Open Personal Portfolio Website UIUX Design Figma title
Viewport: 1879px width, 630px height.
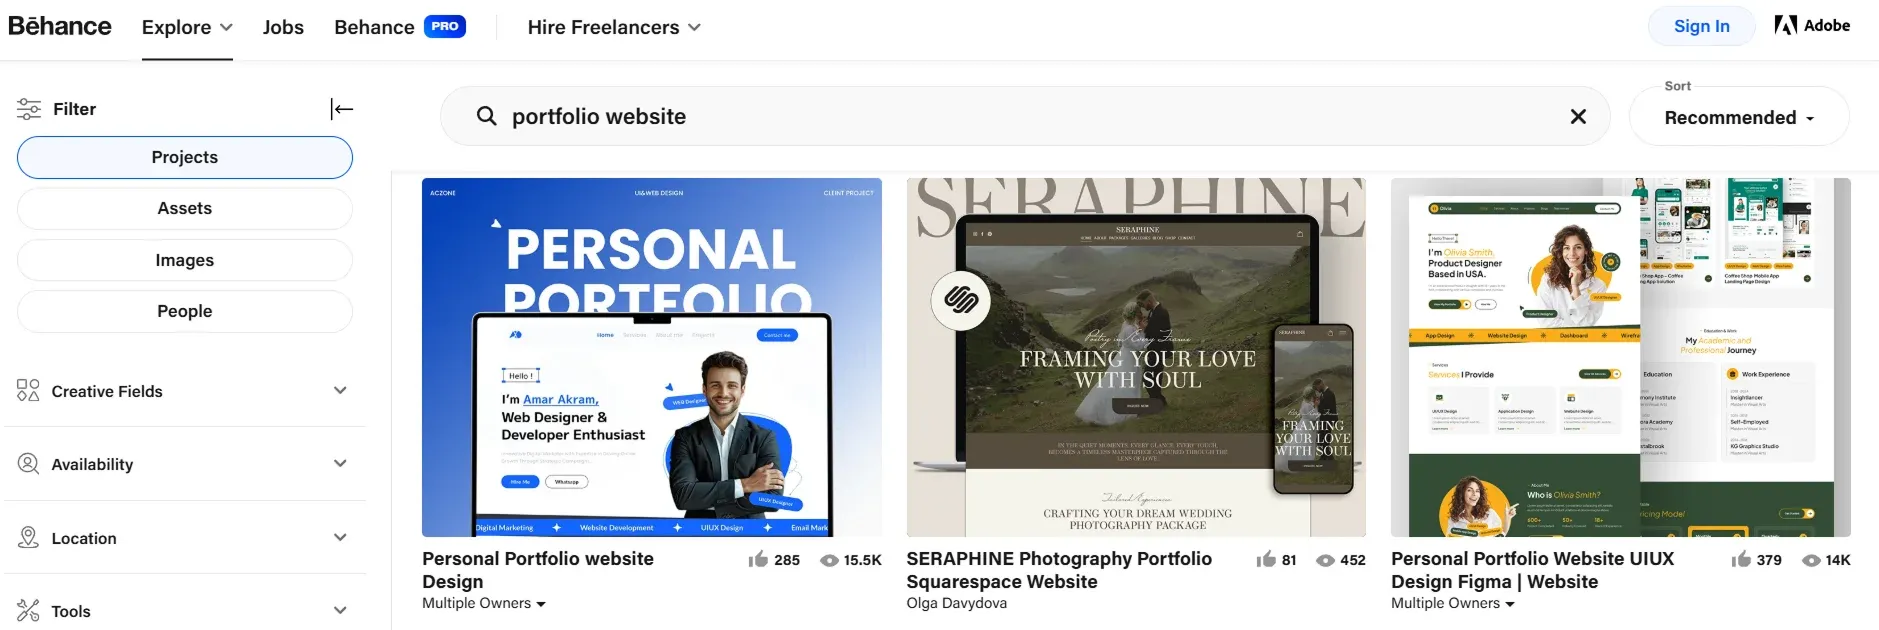[x=1532, y=570]
